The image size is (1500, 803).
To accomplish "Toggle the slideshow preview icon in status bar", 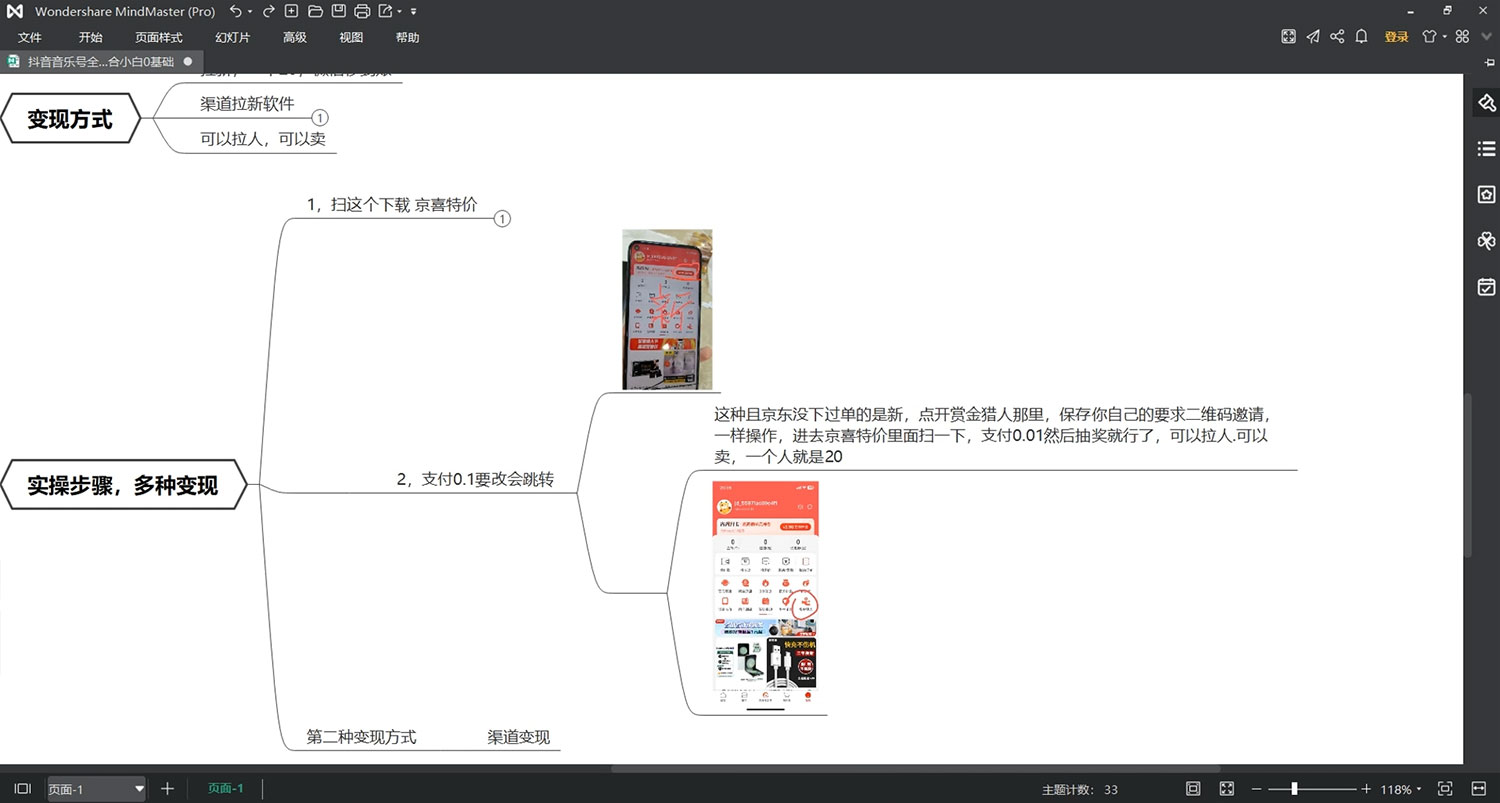I will 1193,788.
